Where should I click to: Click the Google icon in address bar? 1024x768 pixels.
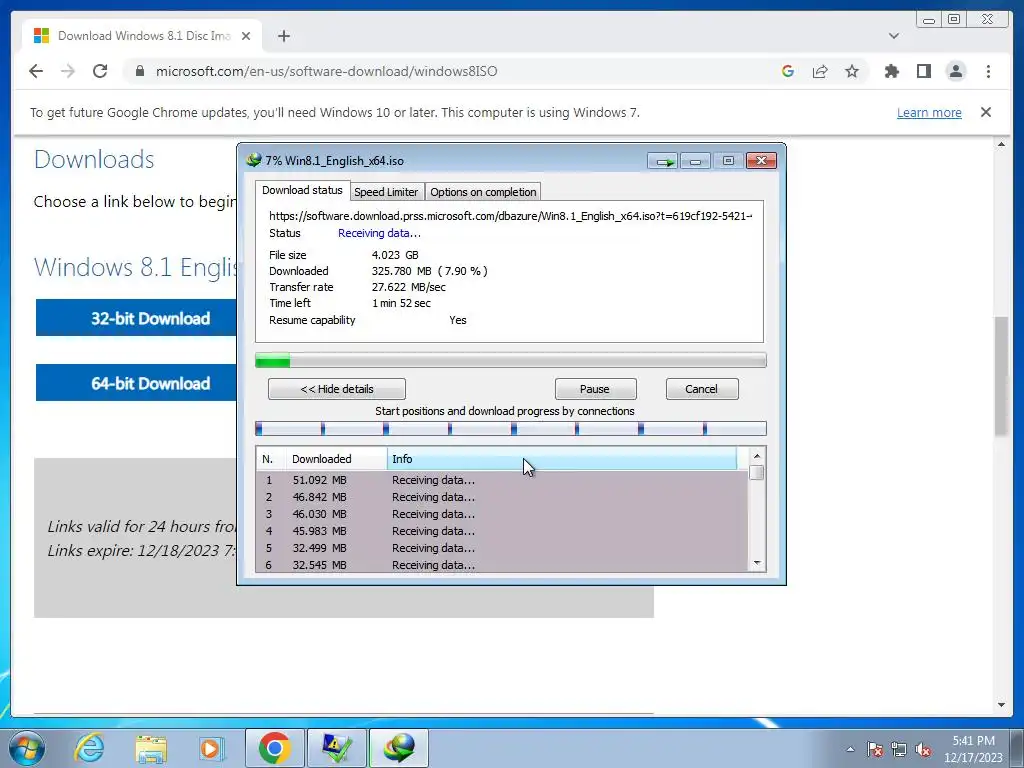click(x=788, y=71)
